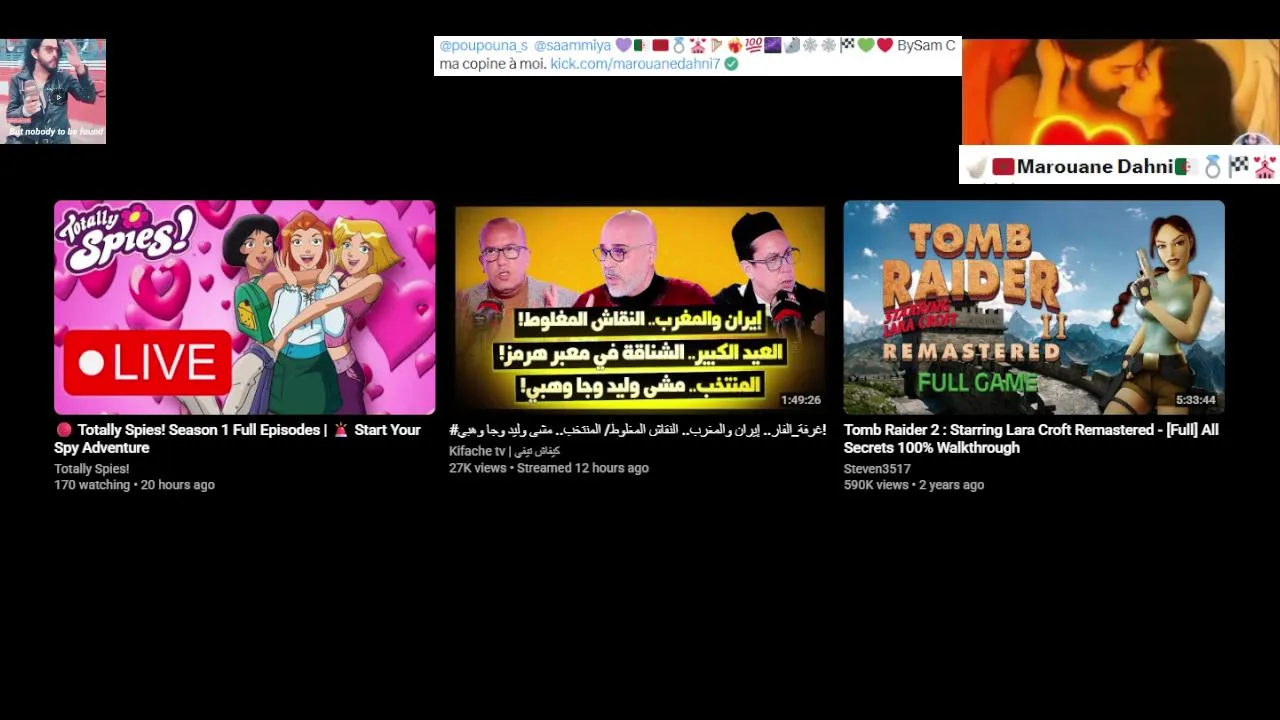Image resolution: width=1280 pixels, height=720 pixels.
Task: Open the Kifache tv channel name
Action: pyautogui.click(x=505, y=451)
